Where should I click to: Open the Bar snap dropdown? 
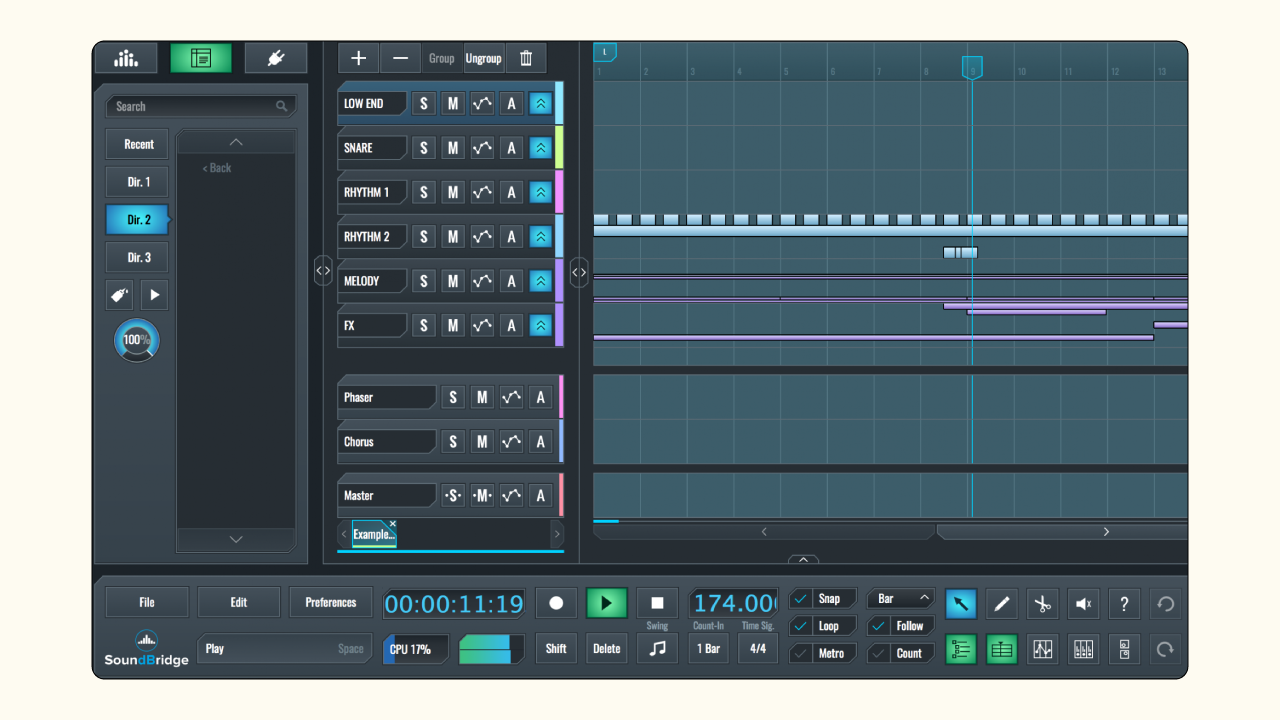click(901, 599)
